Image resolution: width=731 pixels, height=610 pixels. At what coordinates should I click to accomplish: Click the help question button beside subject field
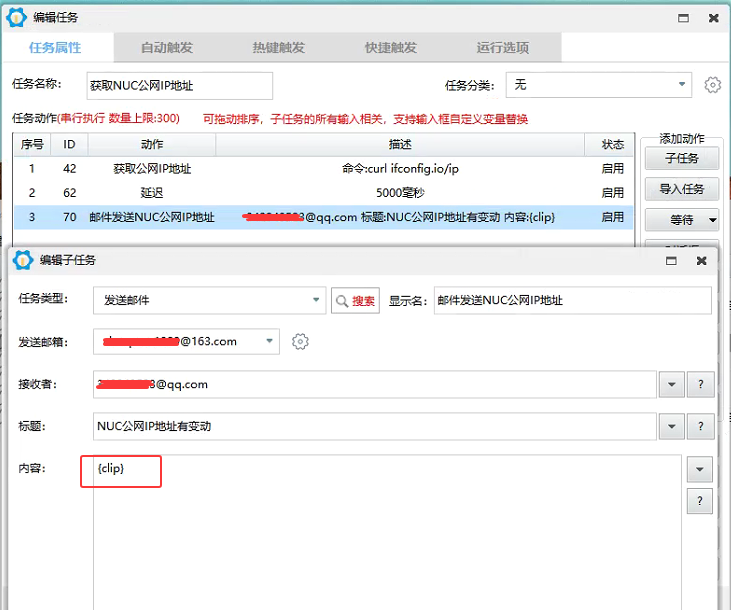(x=700, y=426)
